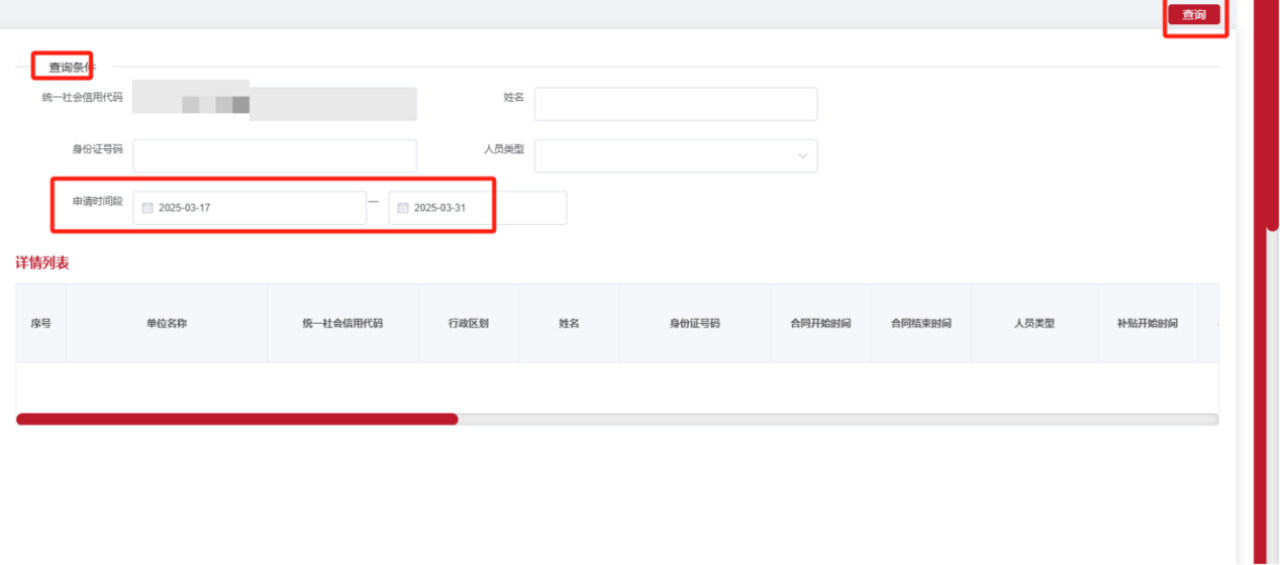Click the 序号 column header
The width and height of the screenshot is (1280, 565).
[x=41, y=323]
